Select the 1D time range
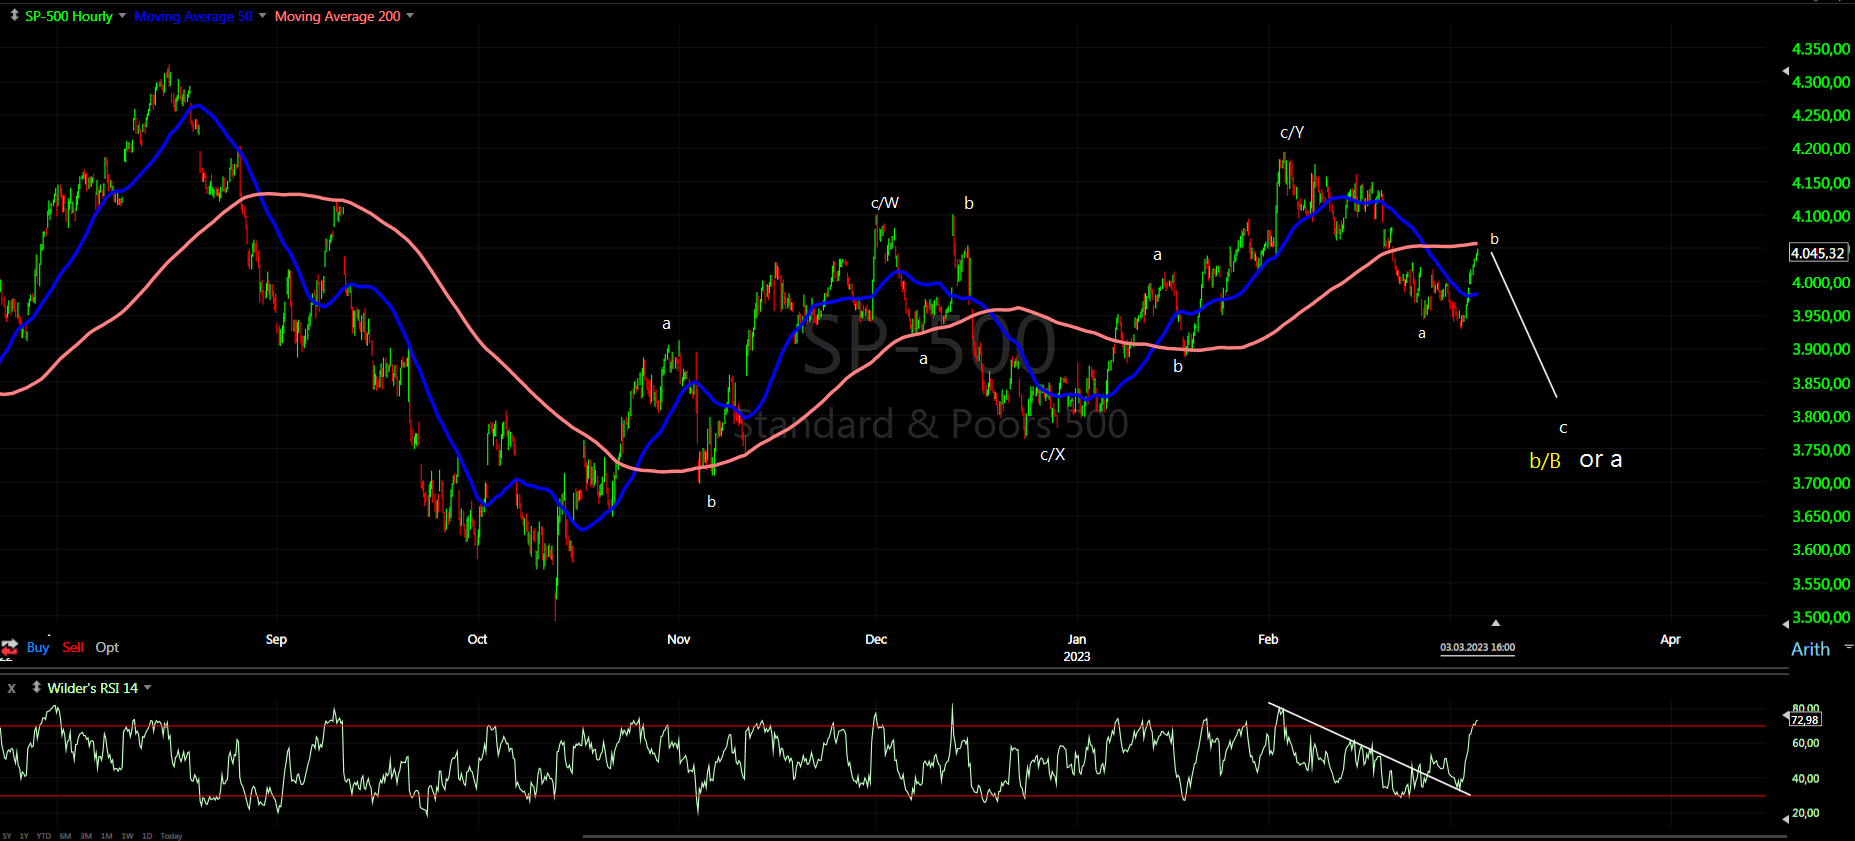This screenshot has width=1855, height=841. pyautogui.click(x=147, y=836)
